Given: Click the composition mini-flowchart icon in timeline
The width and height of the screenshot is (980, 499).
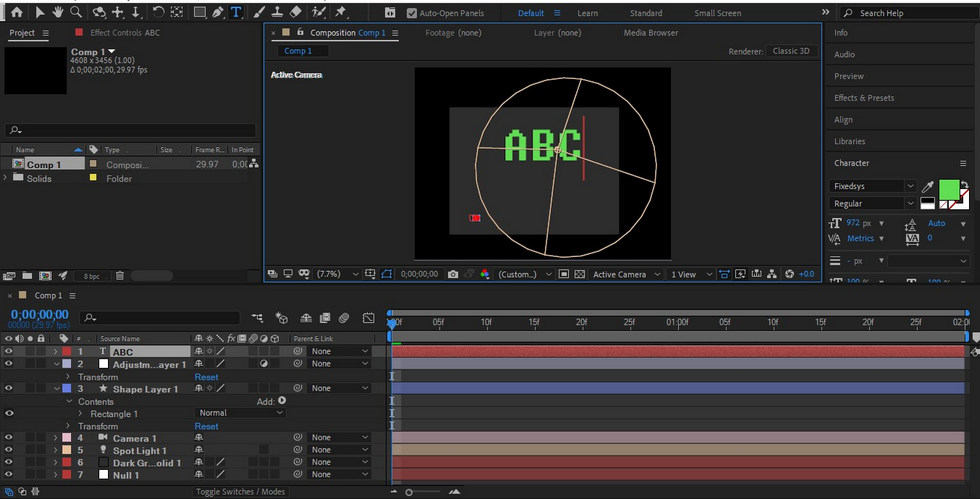Looking at the screenshot, I should click(x=257, y=318).
